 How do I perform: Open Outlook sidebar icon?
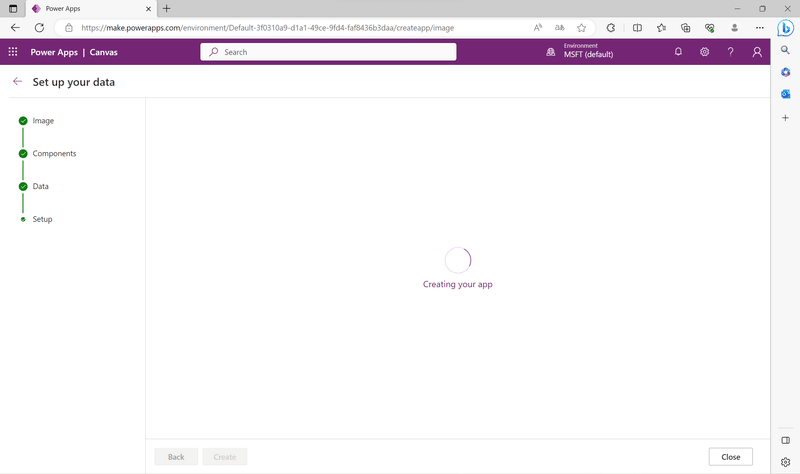click(785, 94)
